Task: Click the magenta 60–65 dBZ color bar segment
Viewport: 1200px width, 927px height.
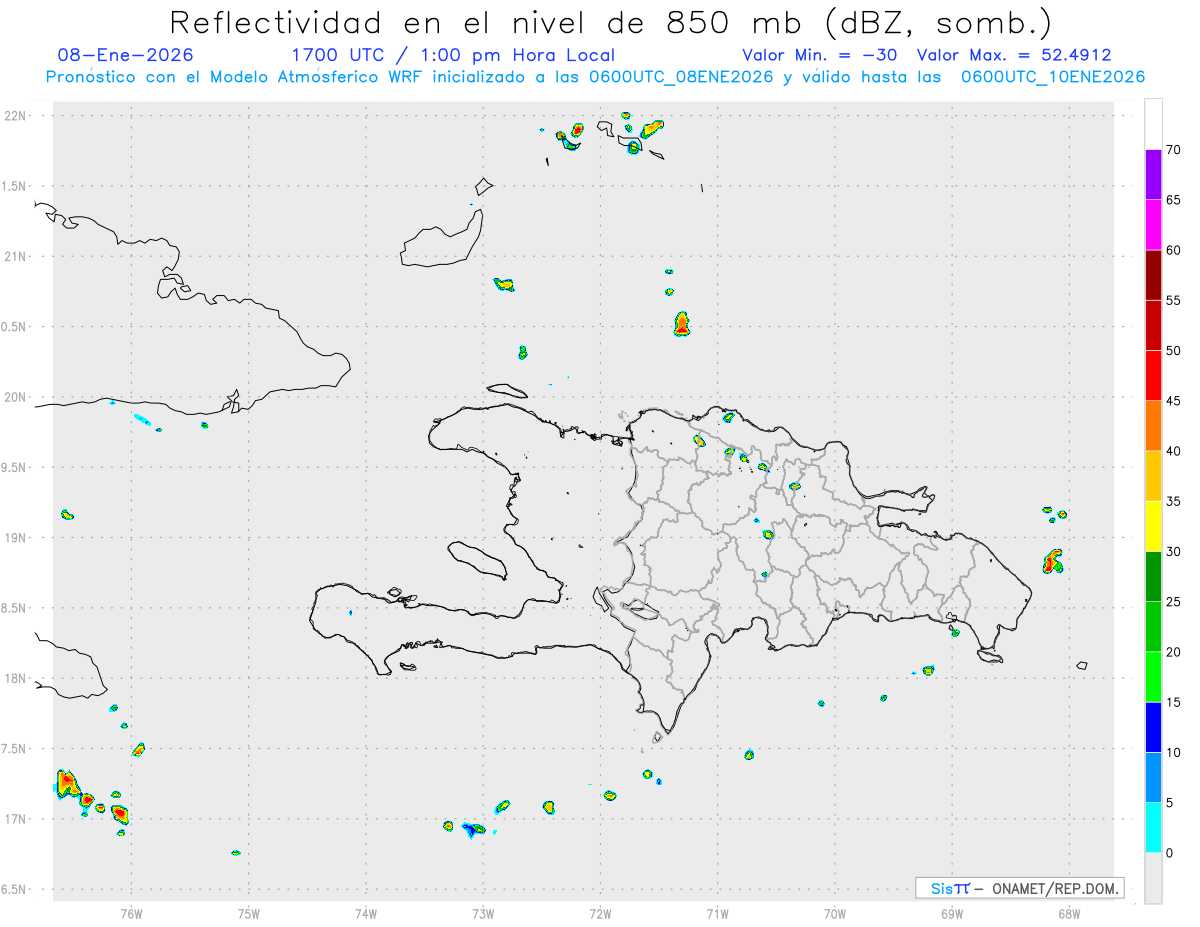Action: pos(1153,225)
